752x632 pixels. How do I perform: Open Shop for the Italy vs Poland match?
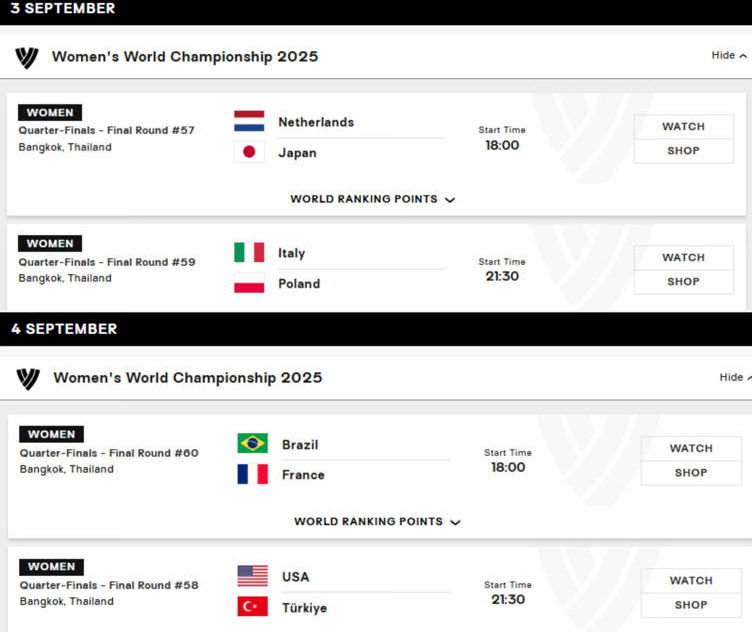click(683, 282)
